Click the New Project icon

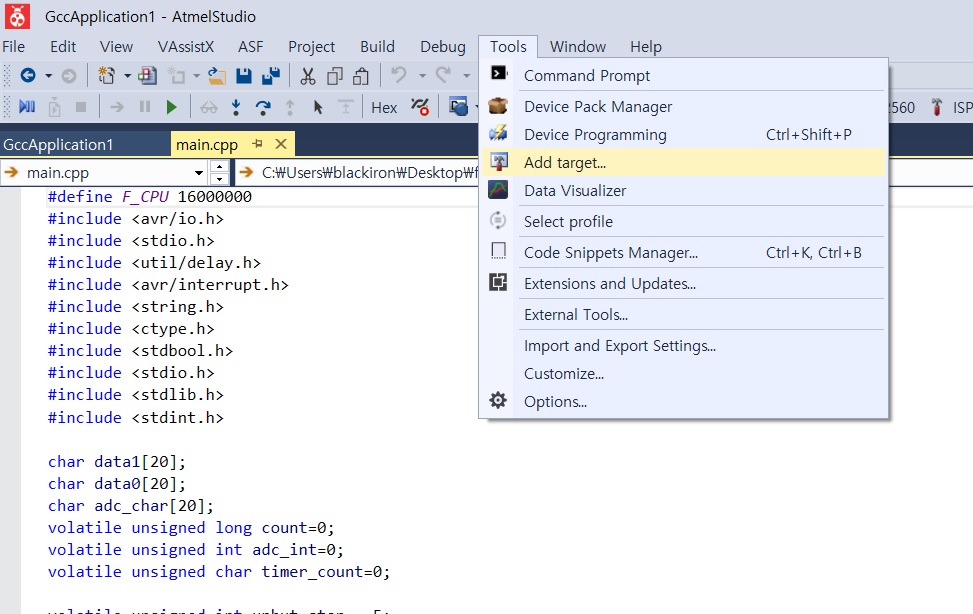coord(106,76)
